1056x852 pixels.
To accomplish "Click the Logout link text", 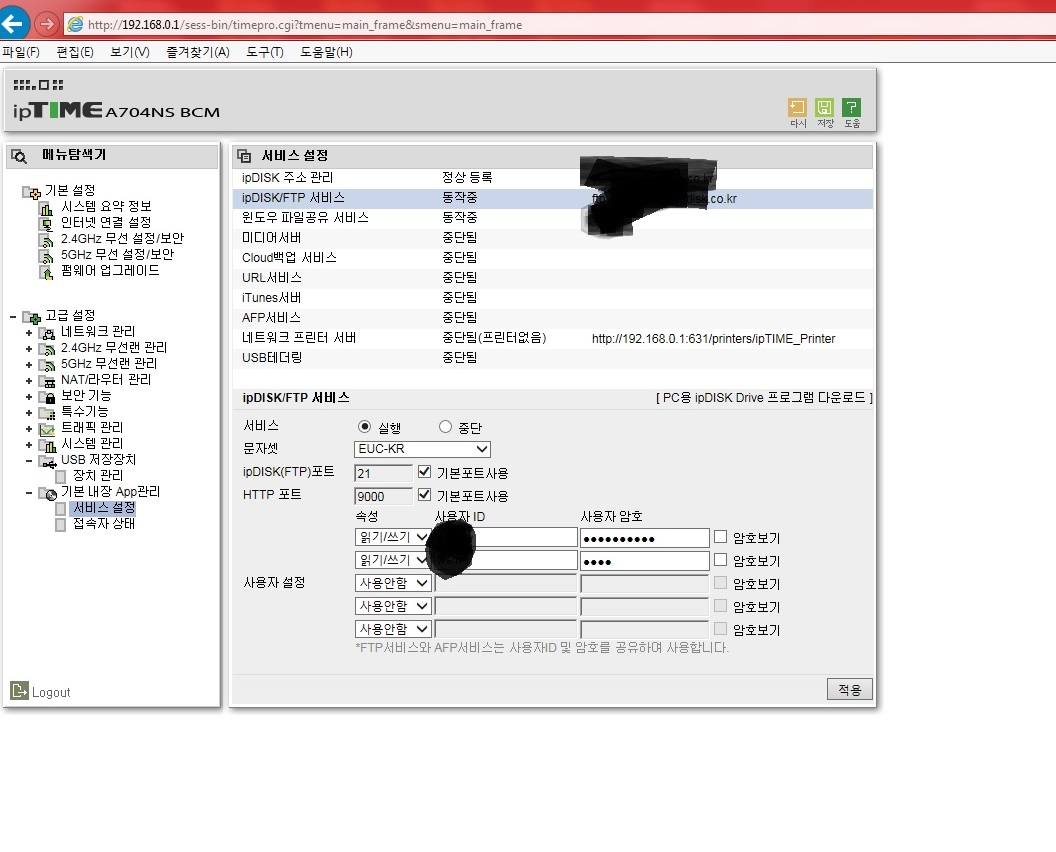I will [x=51, y=692].
